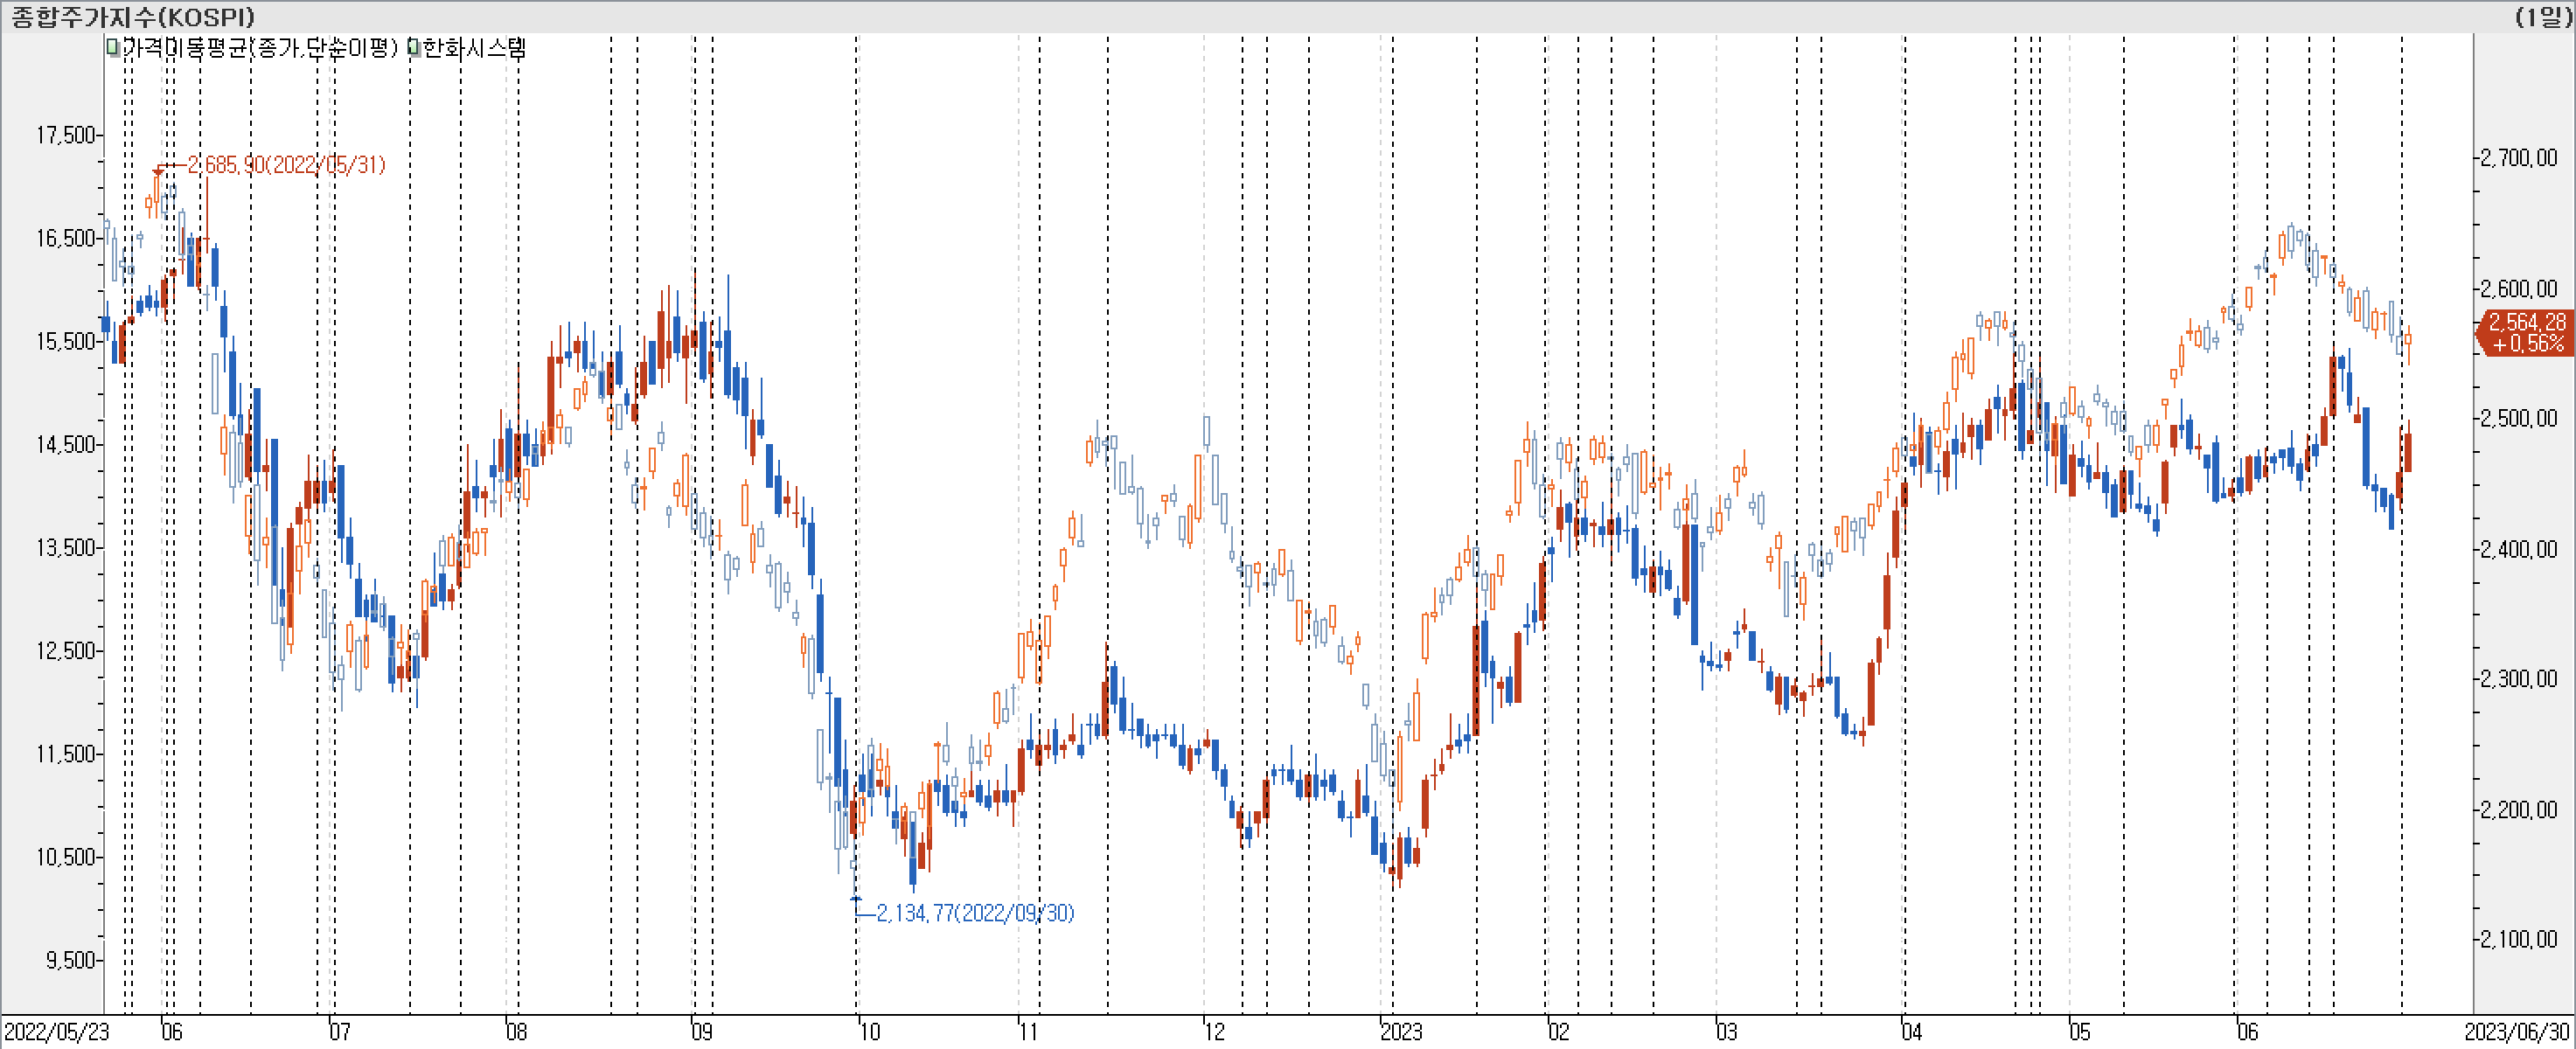Select the 한화시스템 legend label
Image resolution: width=2576 pixels, height=1049 pixels.
point(474,47)
